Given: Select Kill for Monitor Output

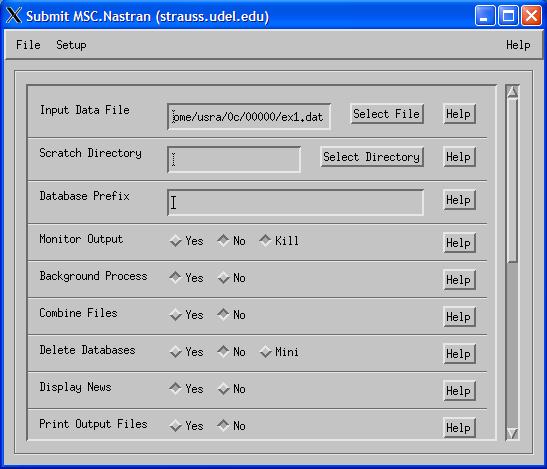Looking at the screenshot, I should [x=279, y=240].
